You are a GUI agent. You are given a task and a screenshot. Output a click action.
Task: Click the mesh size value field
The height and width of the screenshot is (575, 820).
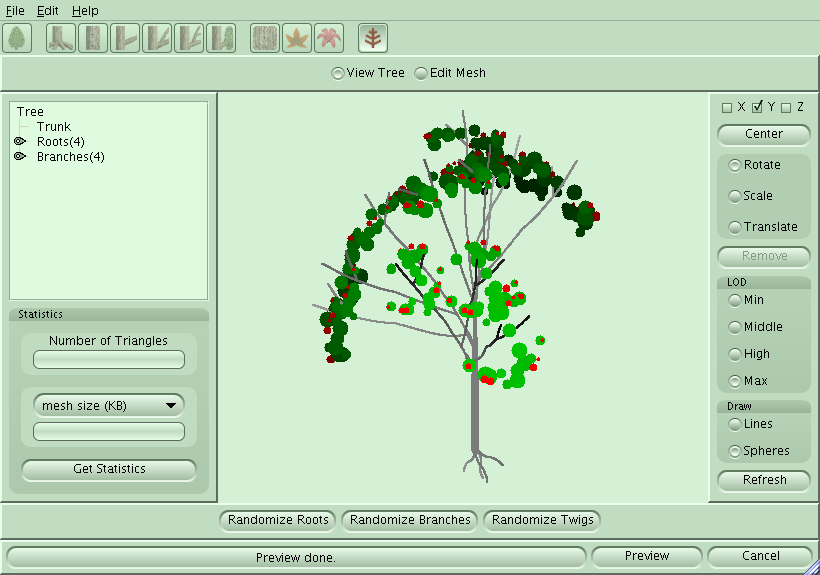point(109,432)
